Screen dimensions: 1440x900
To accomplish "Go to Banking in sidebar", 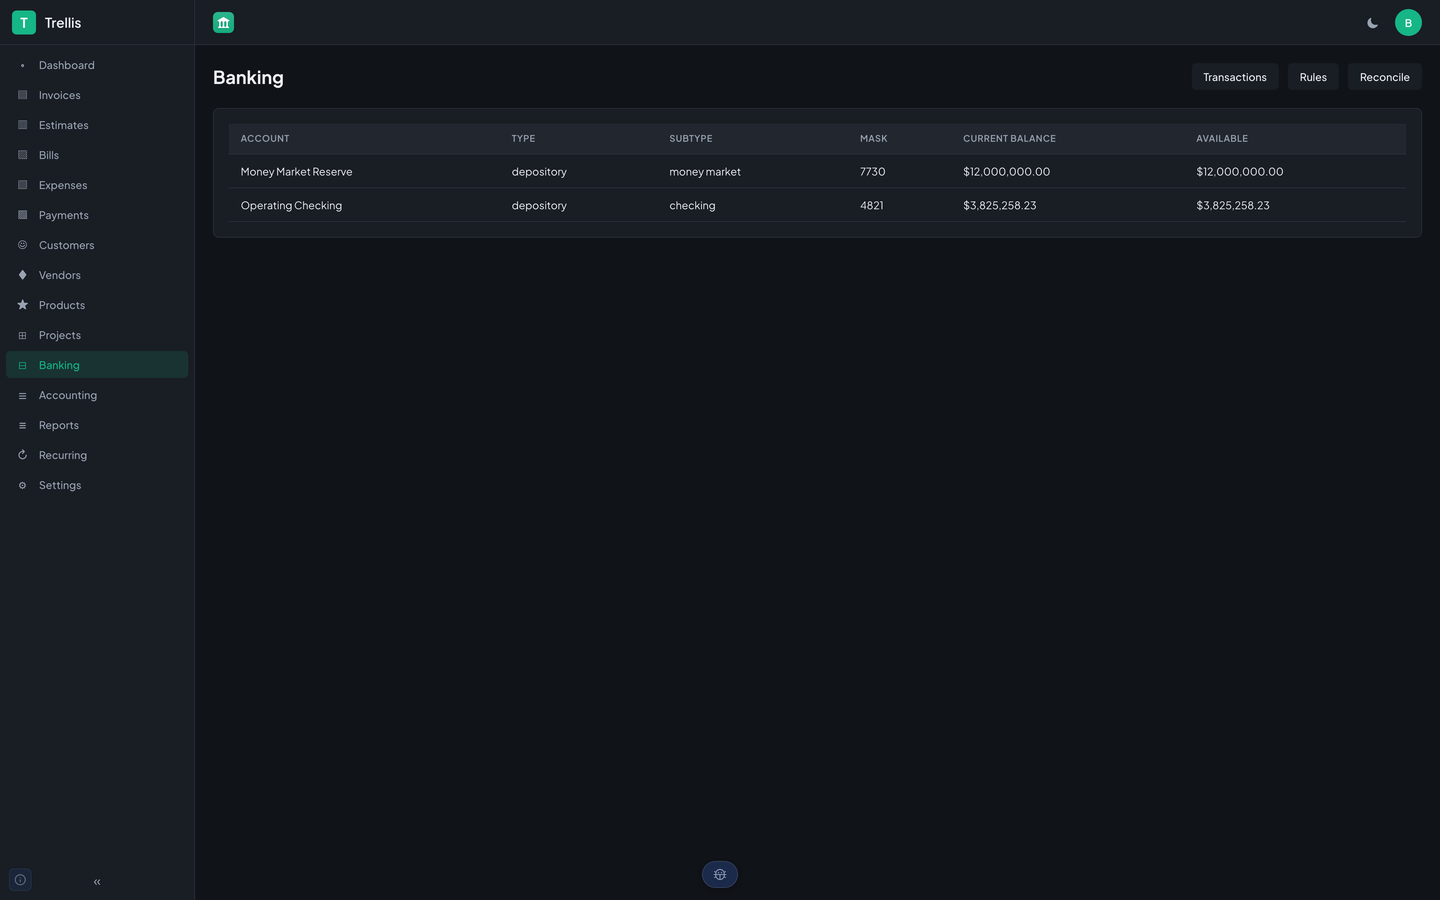I will 97,365.
